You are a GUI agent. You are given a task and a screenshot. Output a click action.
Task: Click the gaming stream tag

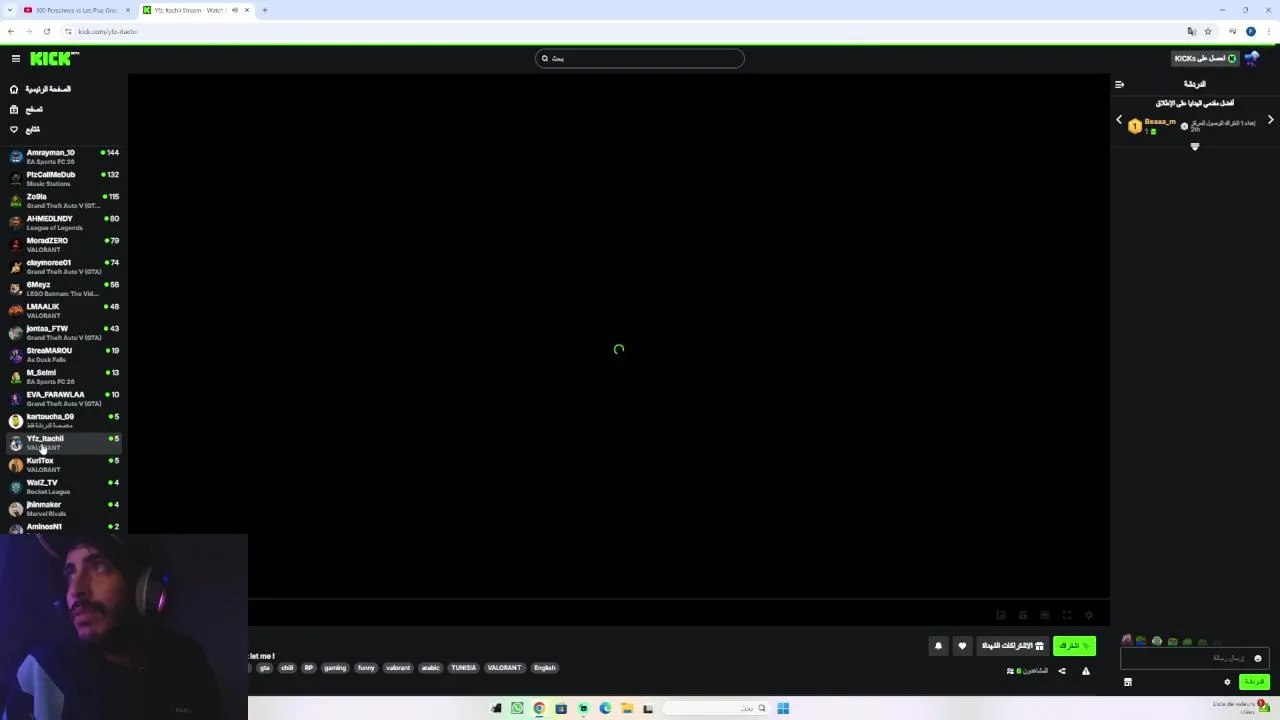(x=335, y=668)
